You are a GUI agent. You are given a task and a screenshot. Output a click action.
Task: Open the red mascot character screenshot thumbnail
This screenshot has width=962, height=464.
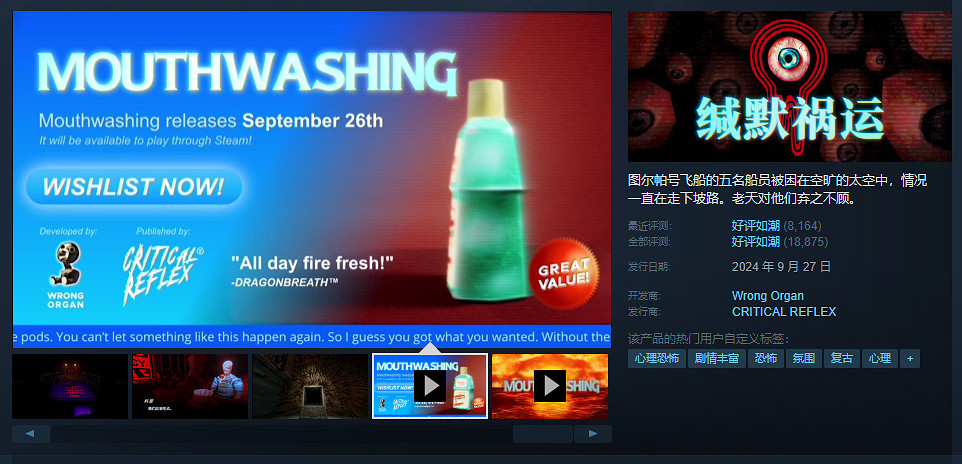tap(190, 386)
